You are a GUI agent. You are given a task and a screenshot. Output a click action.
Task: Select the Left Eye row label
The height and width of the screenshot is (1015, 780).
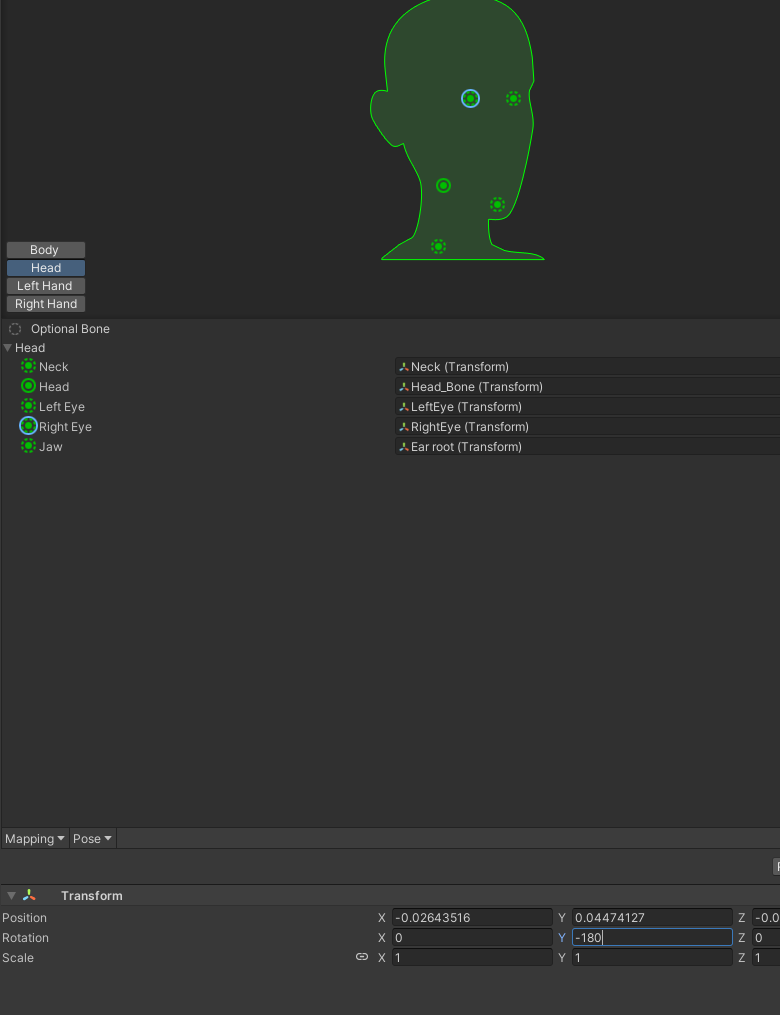click(x=61, y=407)
